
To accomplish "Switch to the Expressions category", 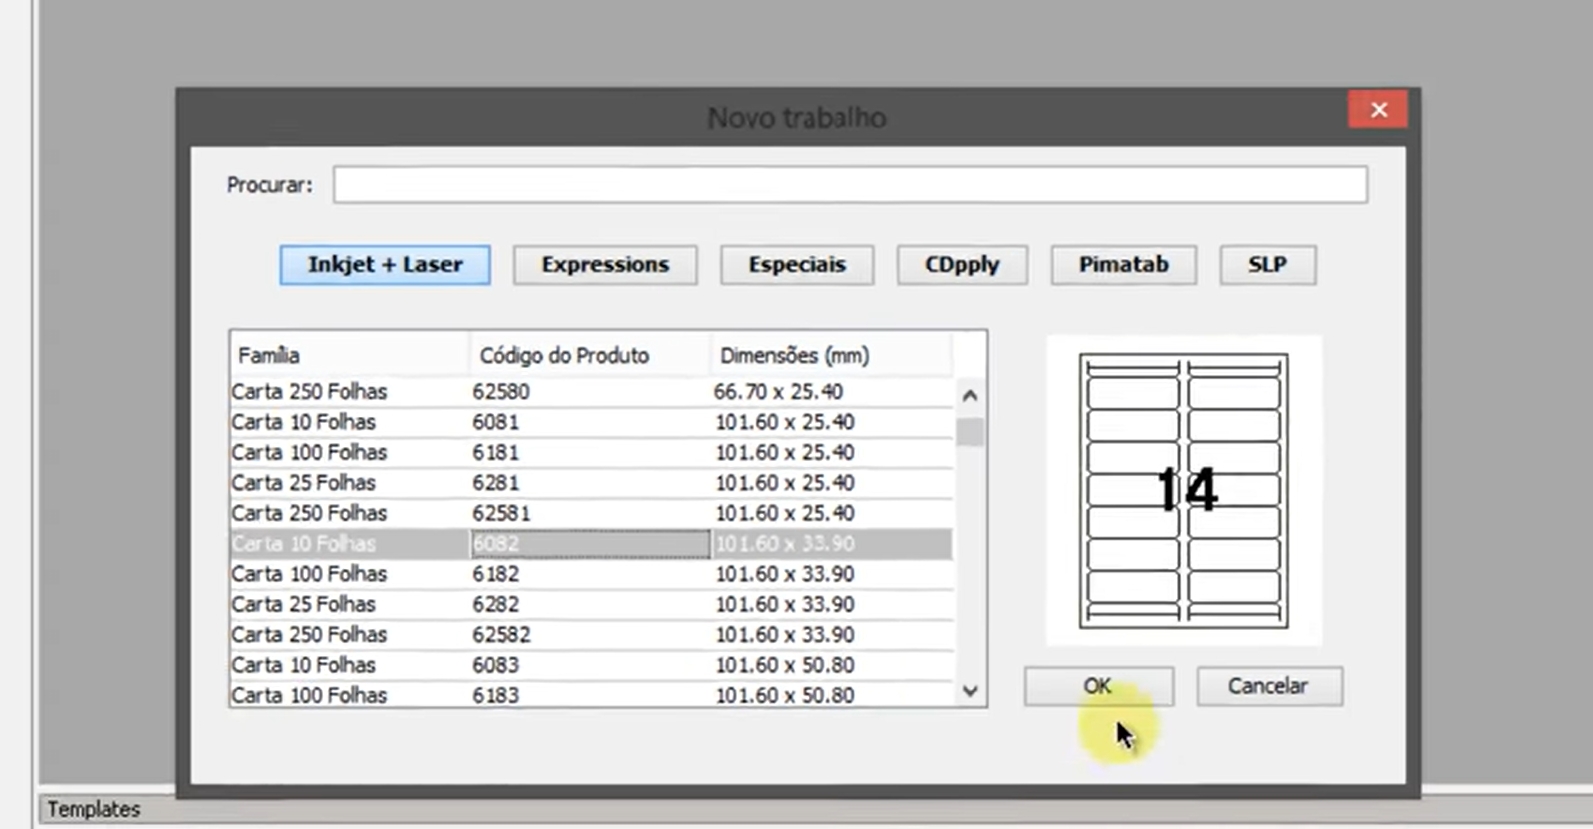I will point(605,265).
